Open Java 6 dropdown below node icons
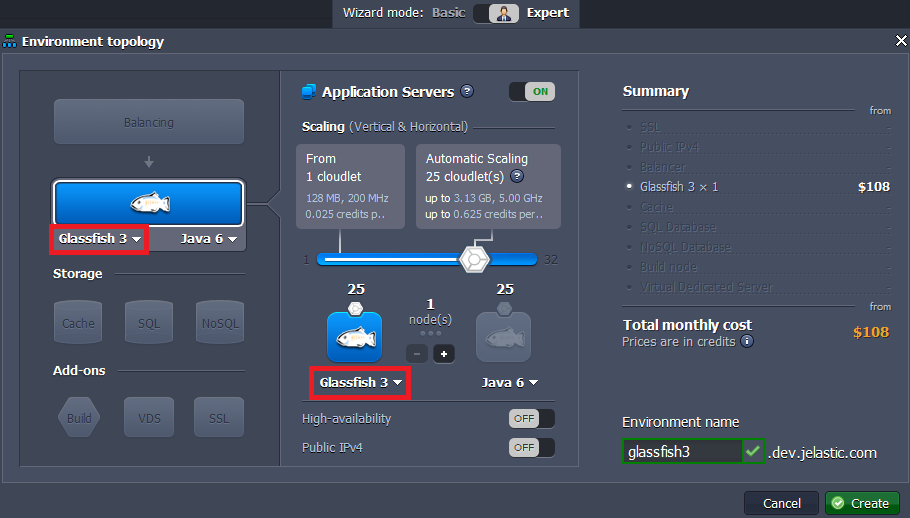Screen dimensions: 910x518 click(x=510, y=382)
